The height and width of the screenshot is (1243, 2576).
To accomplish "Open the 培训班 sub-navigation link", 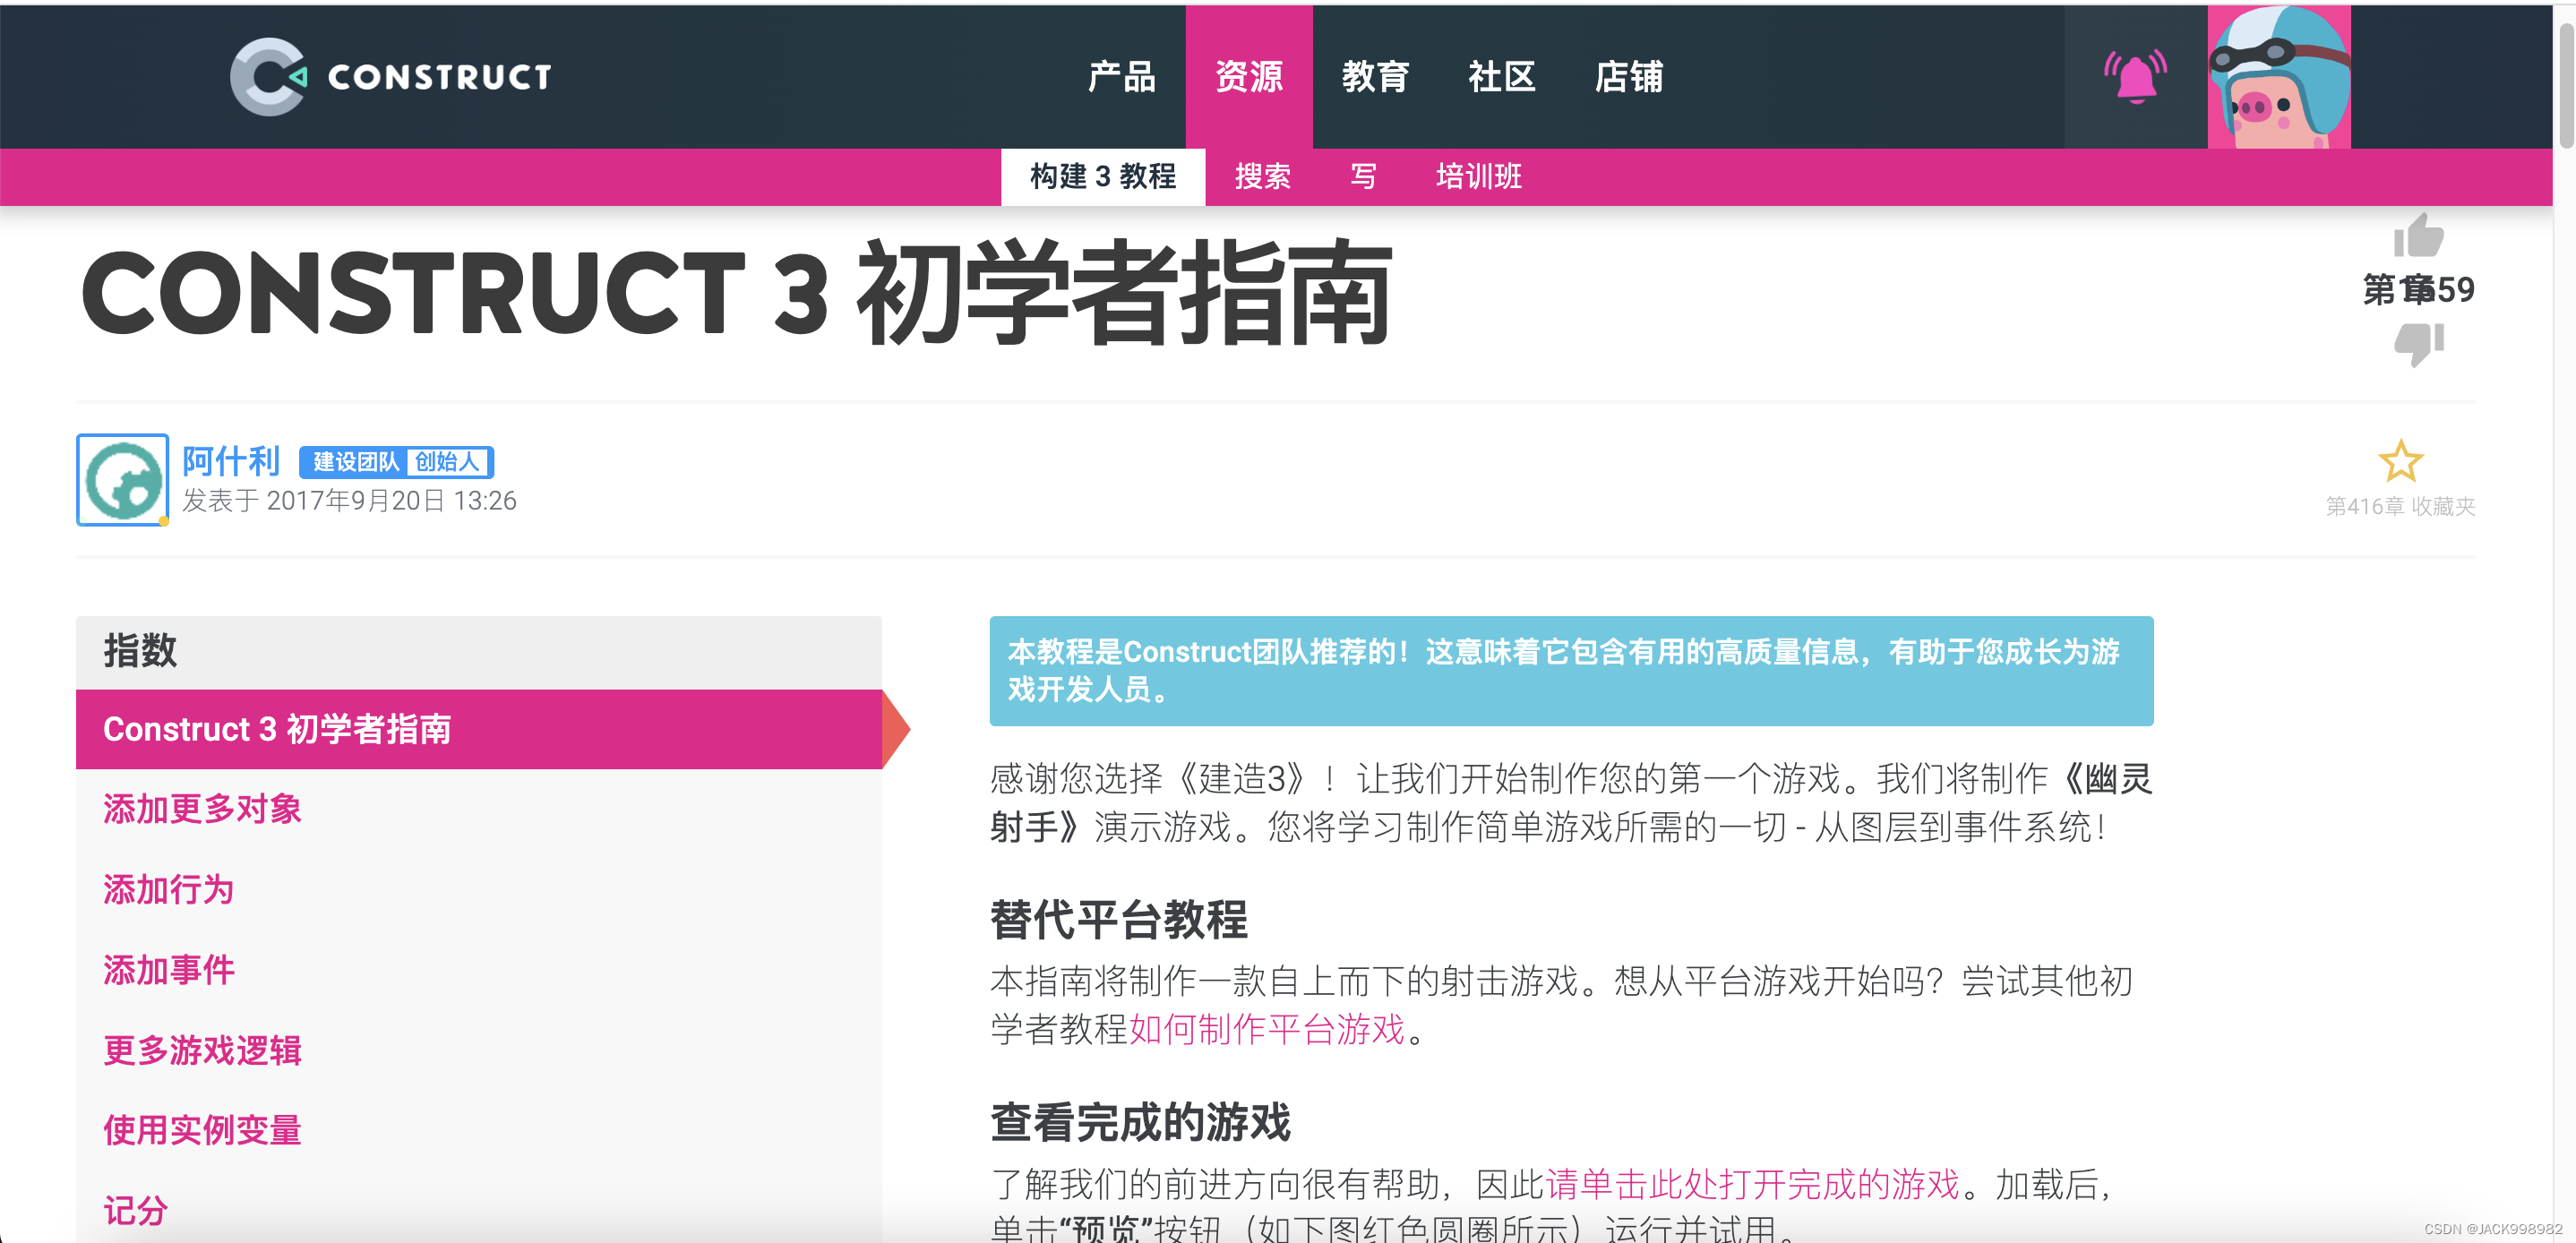I will [x=1478, y=177].
